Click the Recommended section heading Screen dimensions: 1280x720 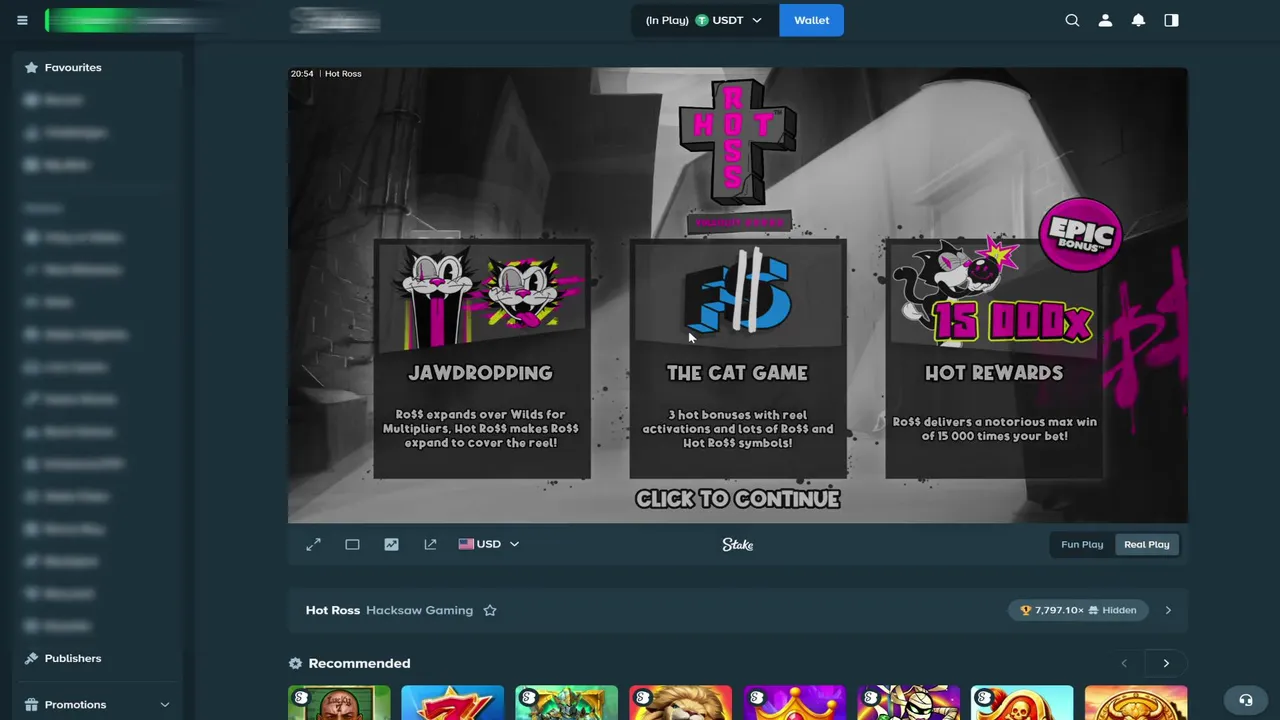(x=359, y=663)
